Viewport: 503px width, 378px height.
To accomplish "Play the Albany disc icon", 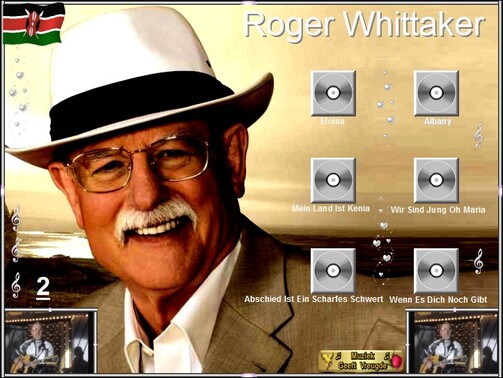I will tap(436, 93).
